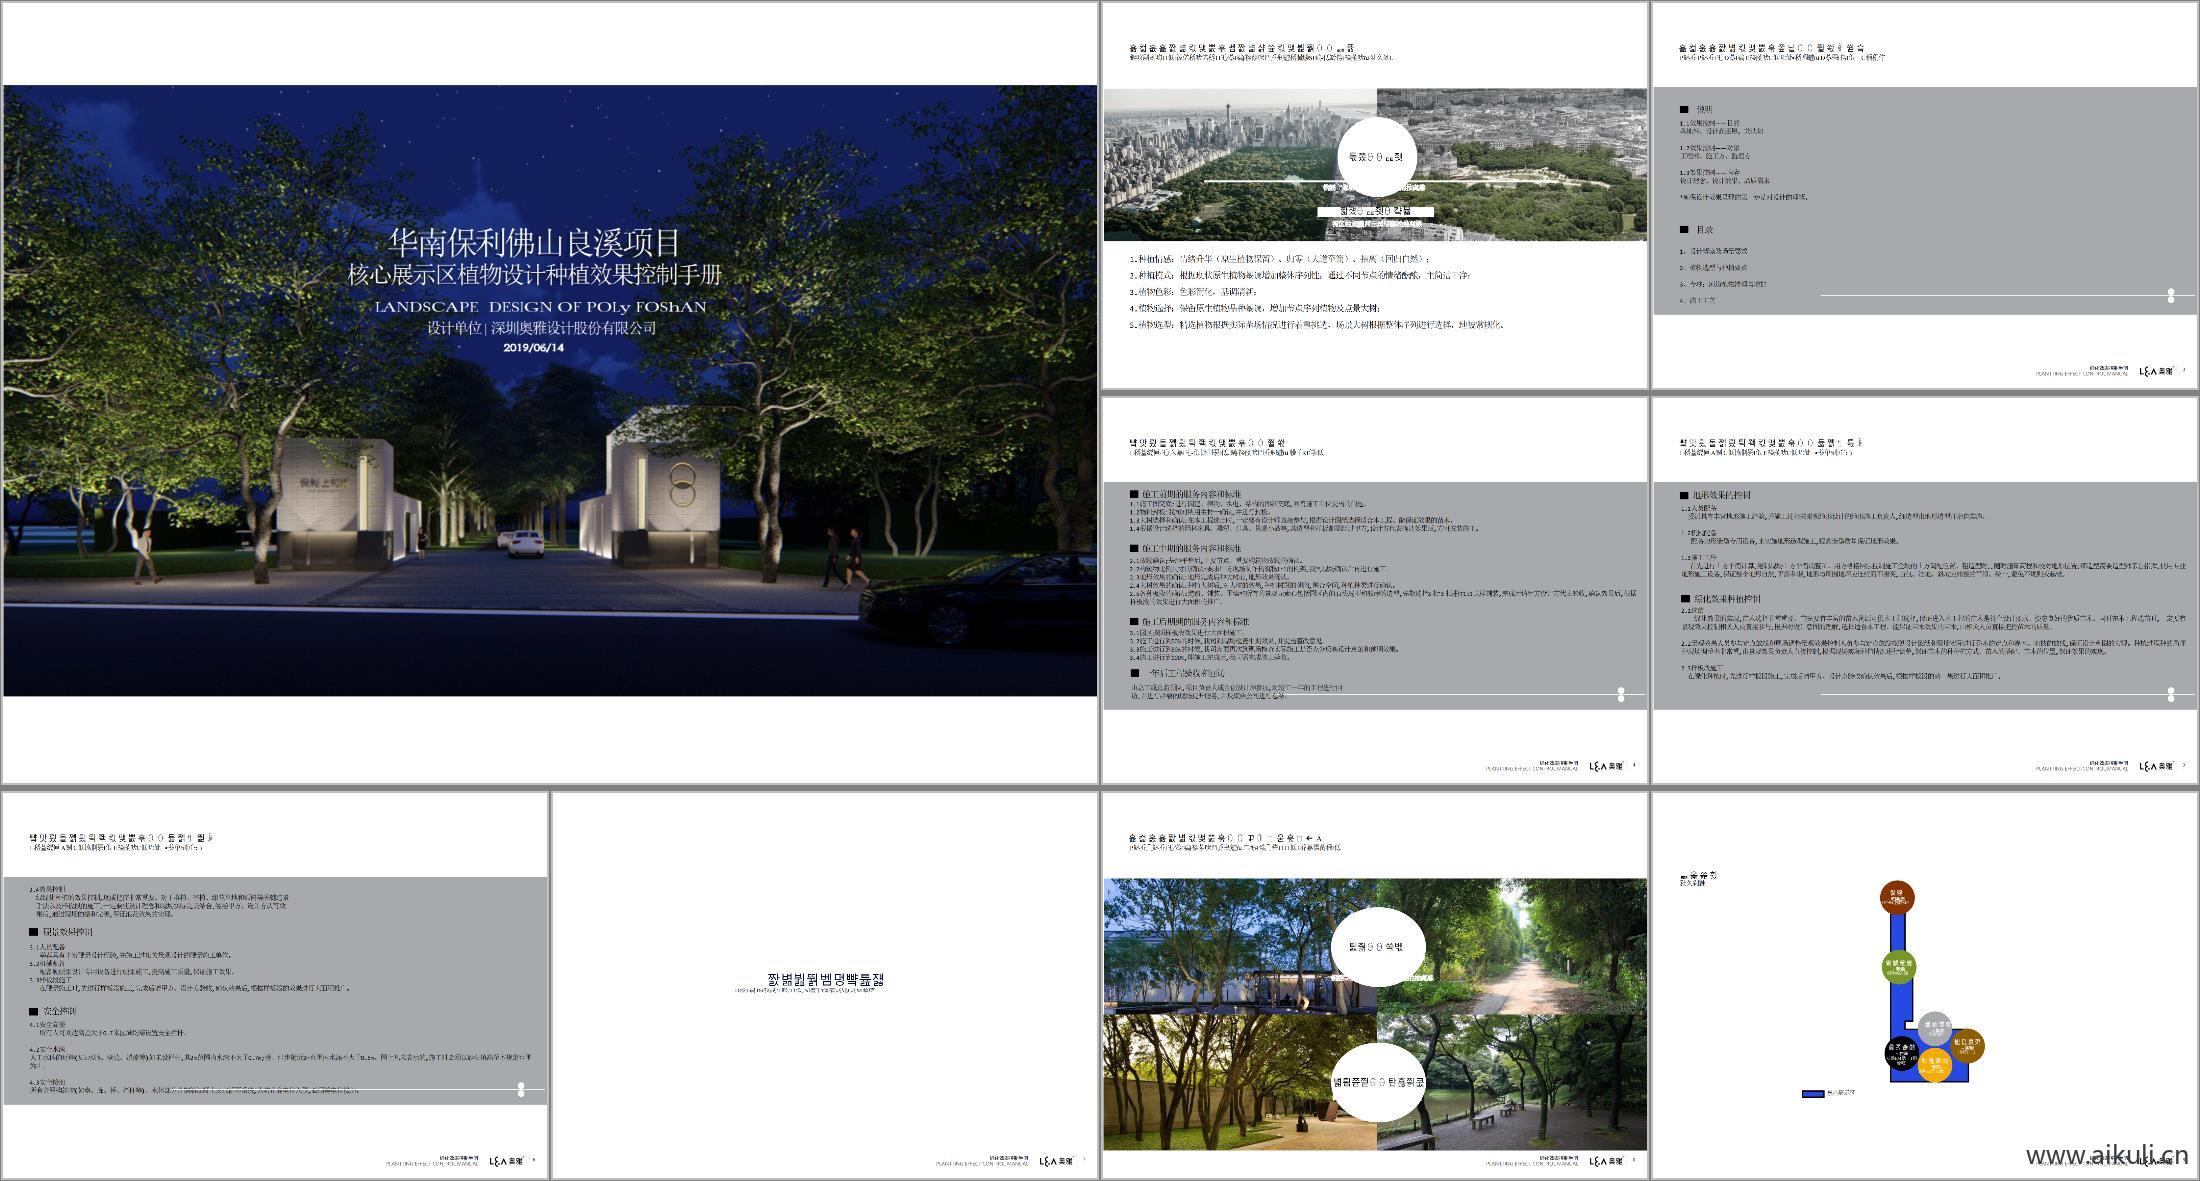Image resolution: width=2200 pixels, height=1181 pixels.
Task: Click the circular 8 emblem on gate pavilion
Action: tap(683, 482)
